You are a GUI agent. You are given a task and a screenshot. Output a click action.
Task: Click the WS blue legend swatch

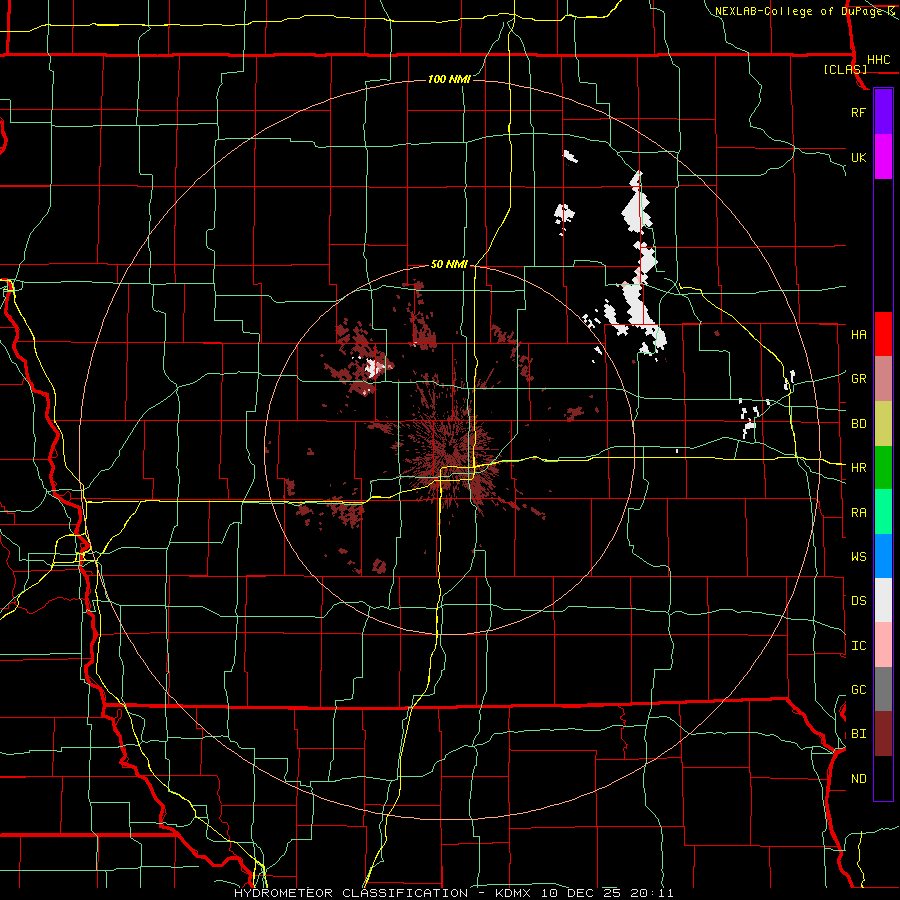point(883,556)
